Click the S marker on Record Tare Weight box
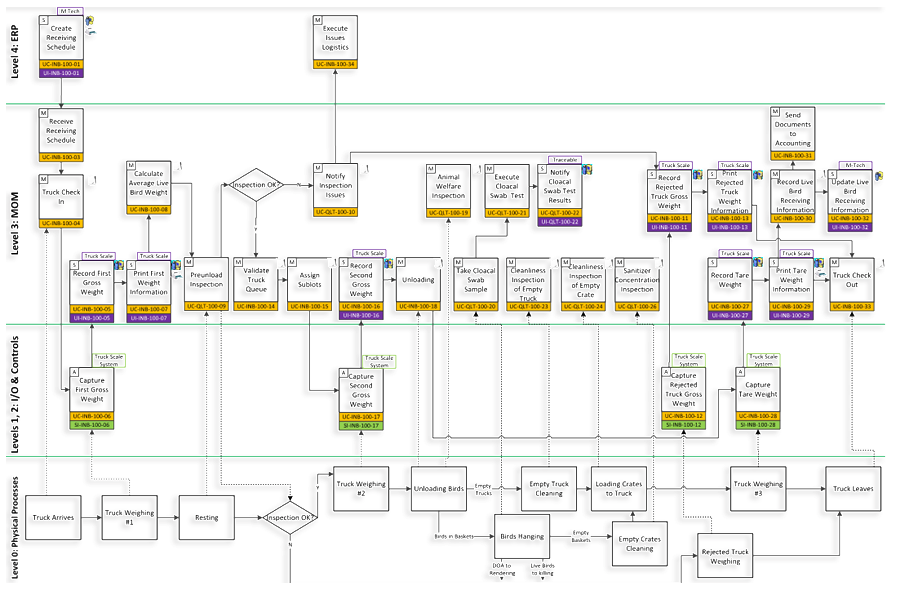The image size is (900, 589). click(711, 261)
